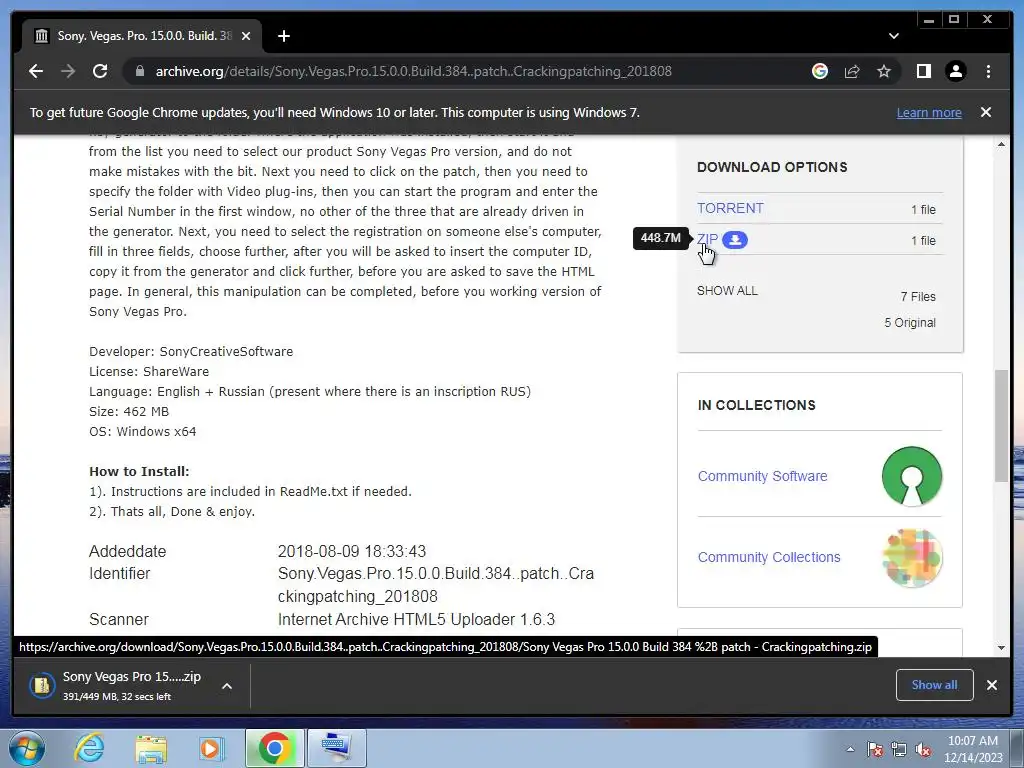Image resolution: width=1024 pixels, height=768 pixels.
Task: Click the 'OS: Windows x64' line
Action: click(142, 432)
